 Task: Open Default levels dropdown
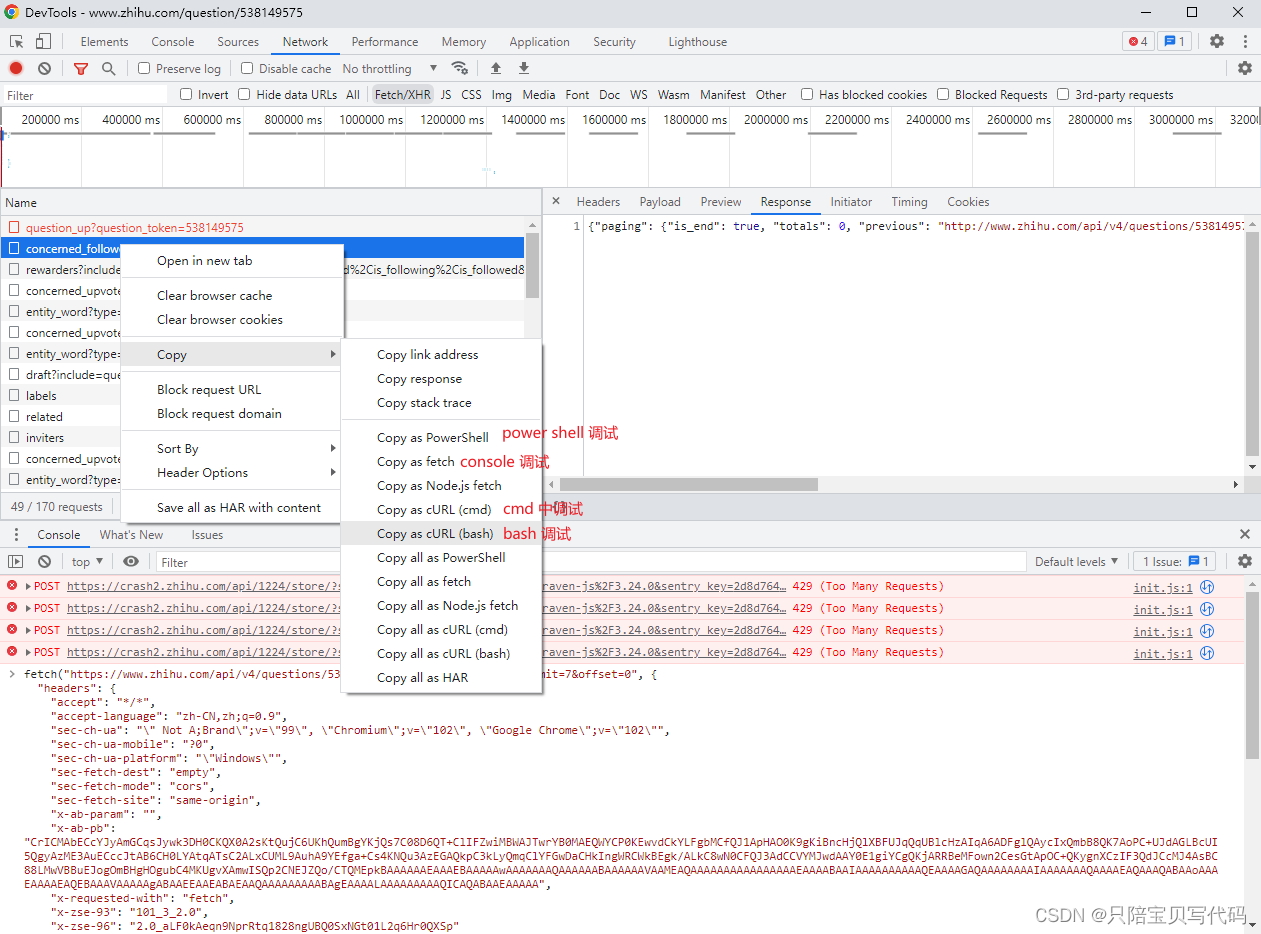tap(1076, 561)
